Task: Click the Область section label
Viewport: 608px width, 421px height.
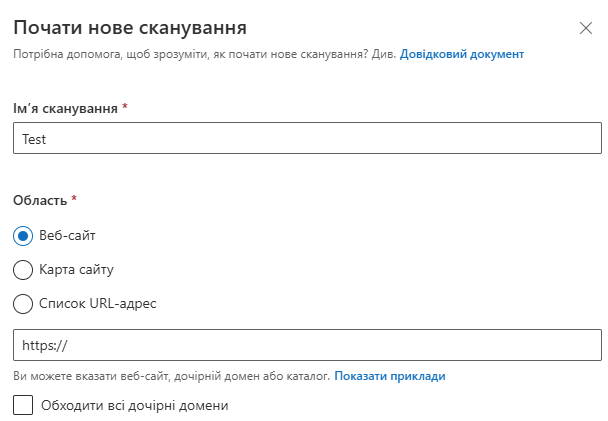Action: (40, 201)
